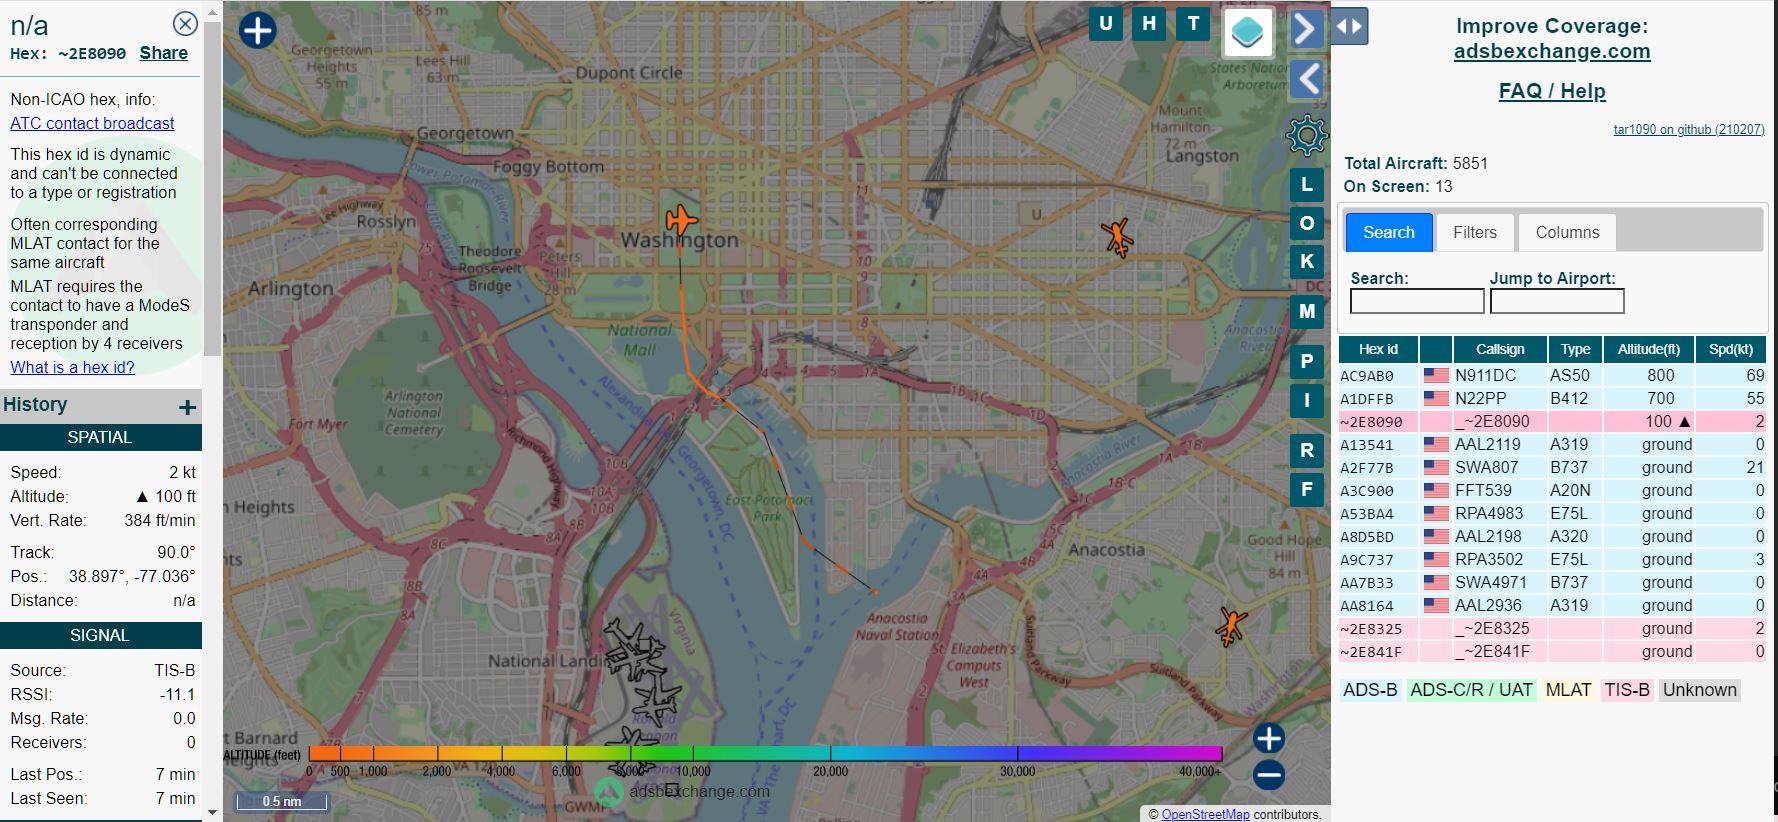Select the N911DC callsign row
The image size is (1778, 822).
click(1552, 376)
